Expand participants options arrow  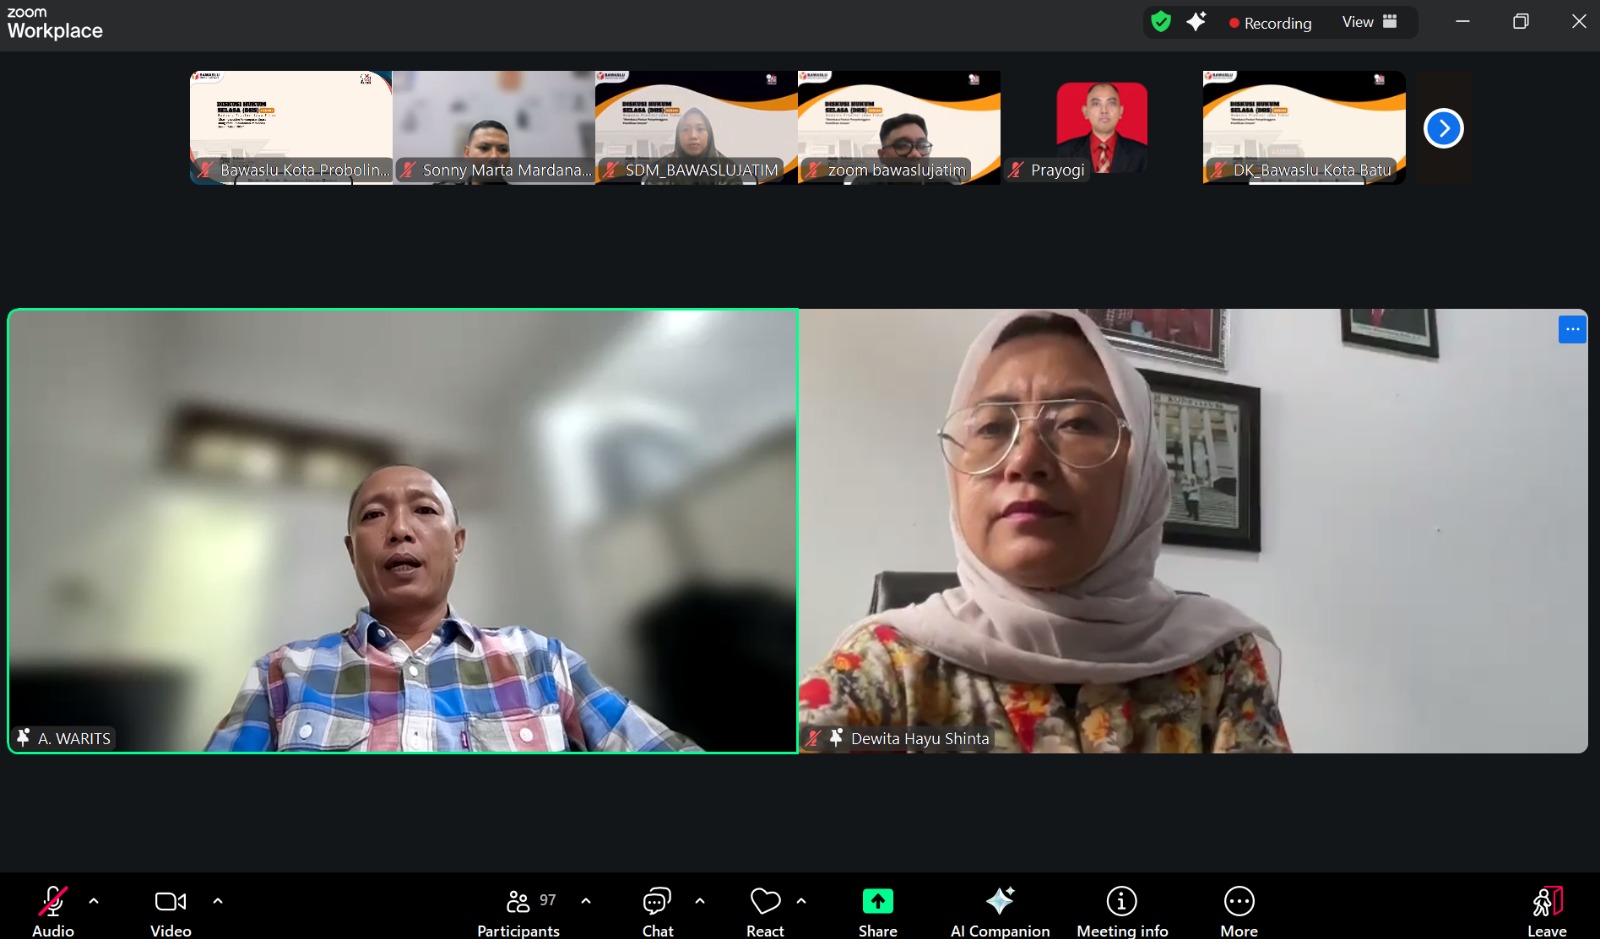click(586, 901)
